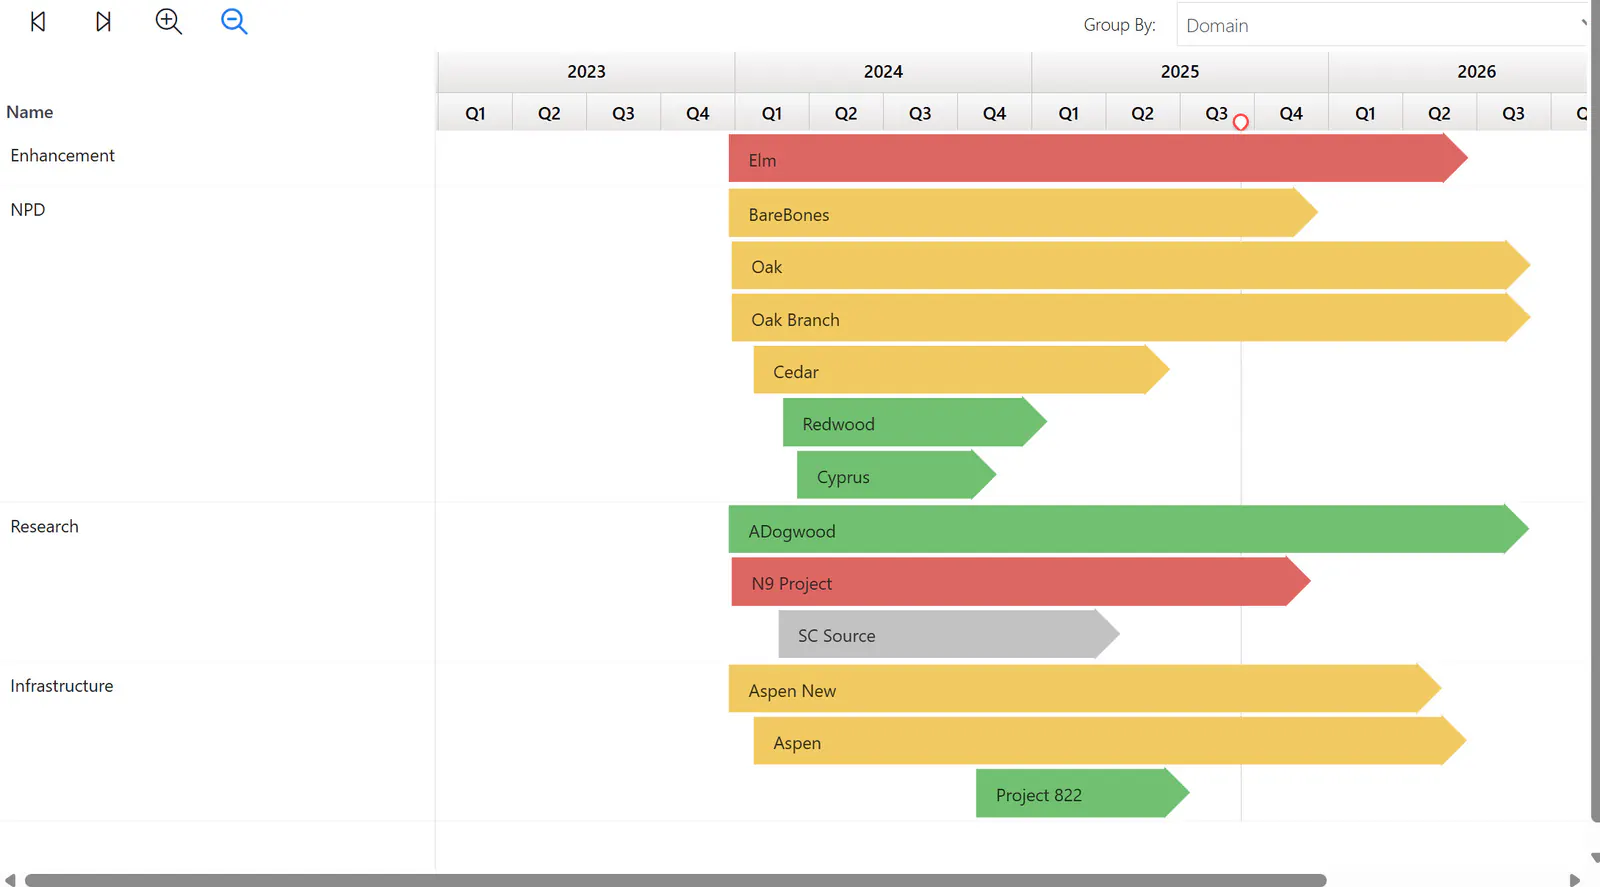
Task: Click the horizontal scrollbar right arrow
Action: (x=1575, y=880)
